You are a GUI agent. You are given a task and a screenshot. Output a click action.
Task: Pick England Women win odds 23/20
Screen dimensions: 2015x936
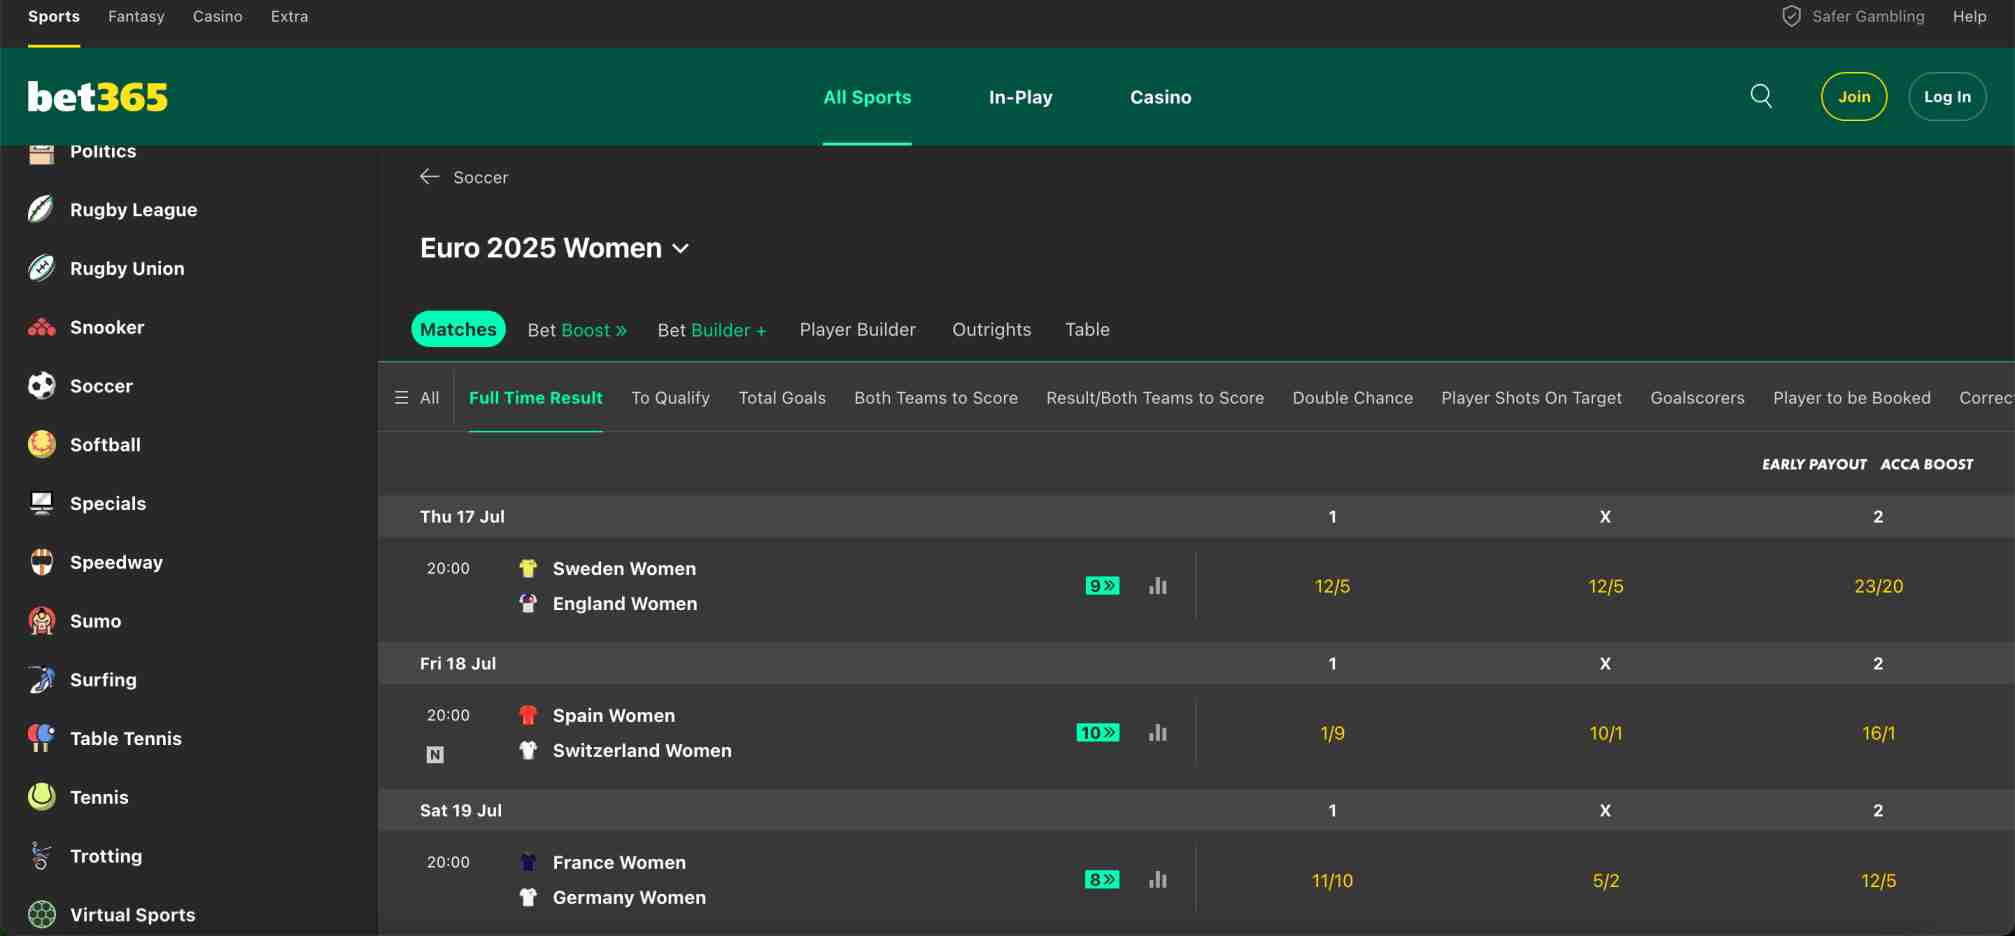pyautogui.click(x=1878, y=586)
